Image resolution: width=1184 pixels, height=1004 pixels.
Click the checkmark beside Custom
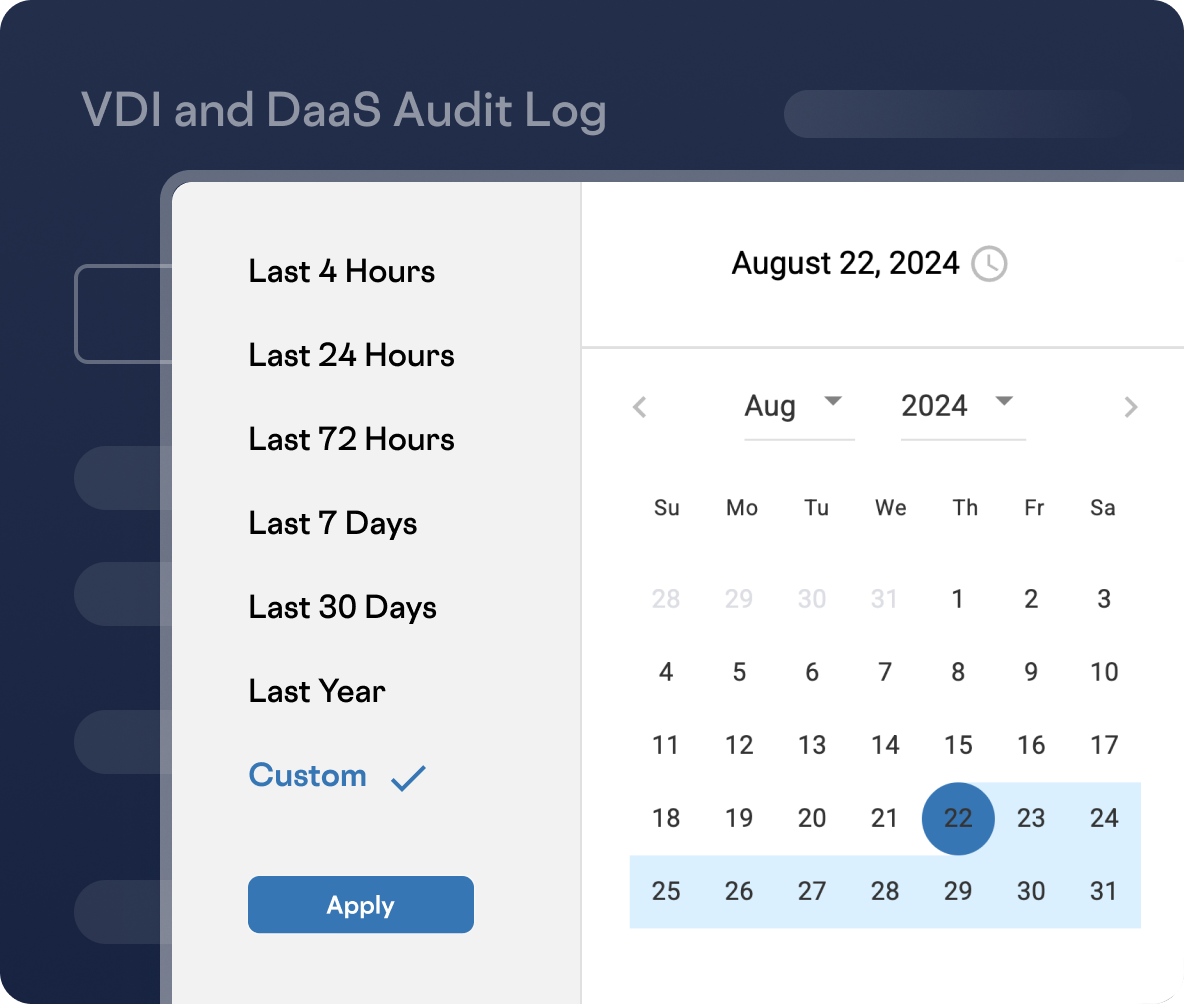409,777
